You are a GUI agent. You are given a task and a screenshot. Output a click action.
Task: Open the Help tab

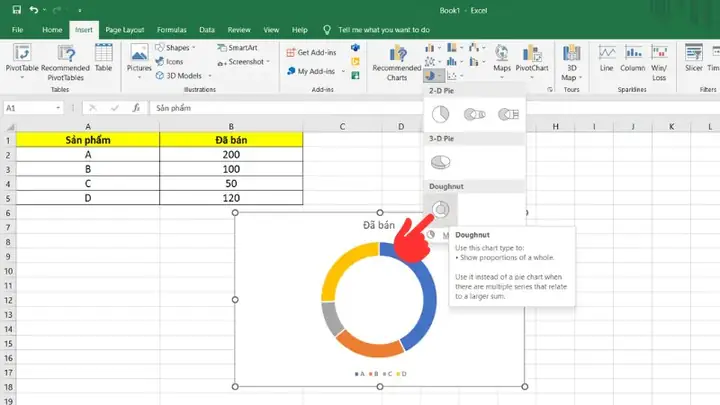pos(299,30)
